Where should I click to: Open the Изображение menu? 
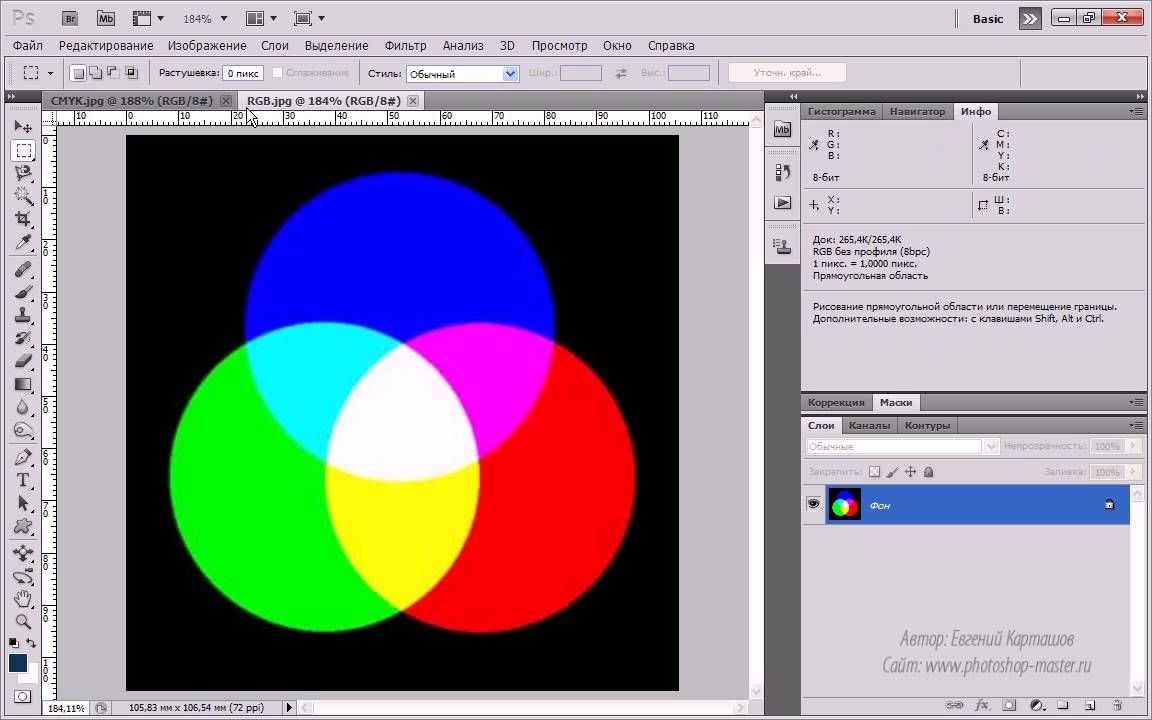pyautogui.click(x=207, y=46)
